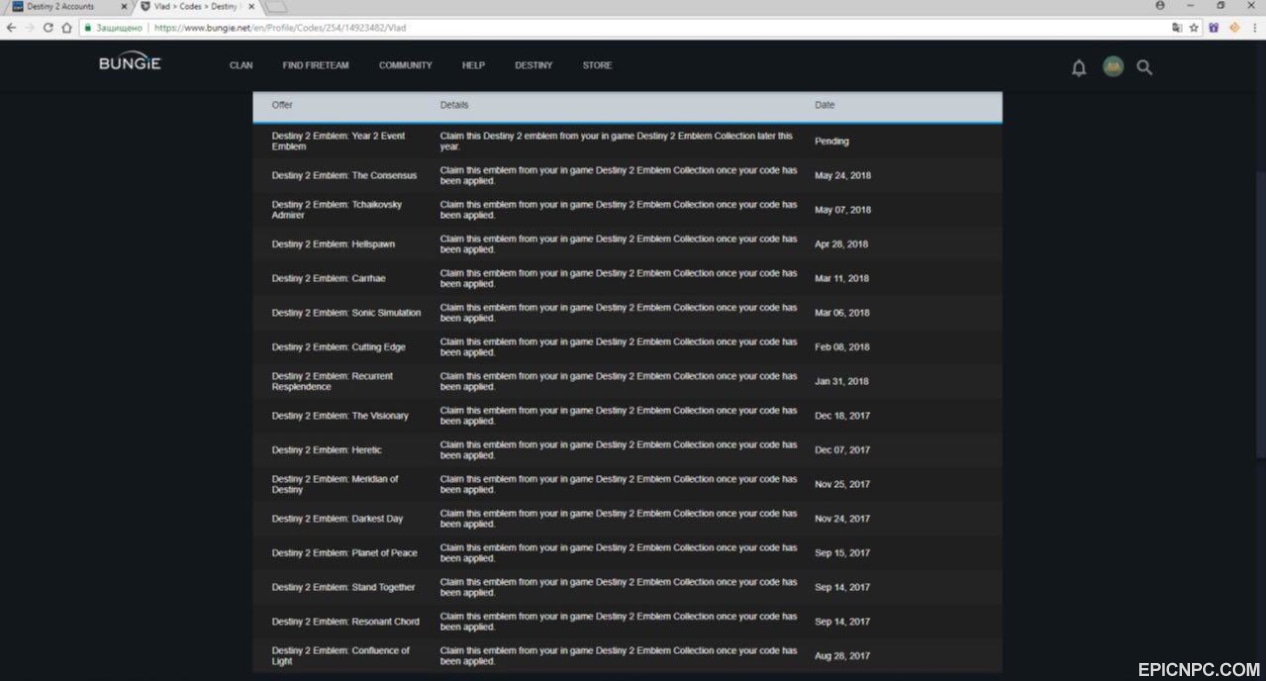Click the search magnifier icon
This screenshot has height=681, width=1266.
pyautogui.click(x=1145, y=68)
